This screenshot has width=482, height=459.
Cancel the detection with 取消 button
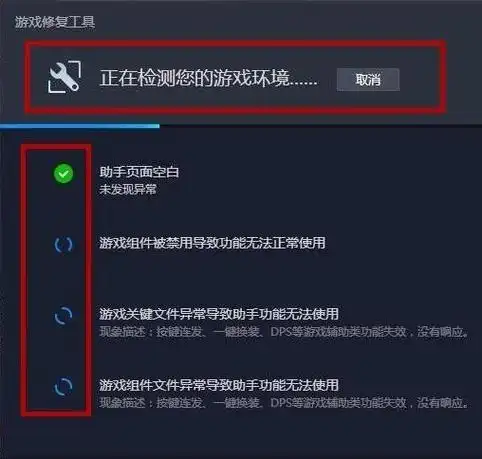368,80
